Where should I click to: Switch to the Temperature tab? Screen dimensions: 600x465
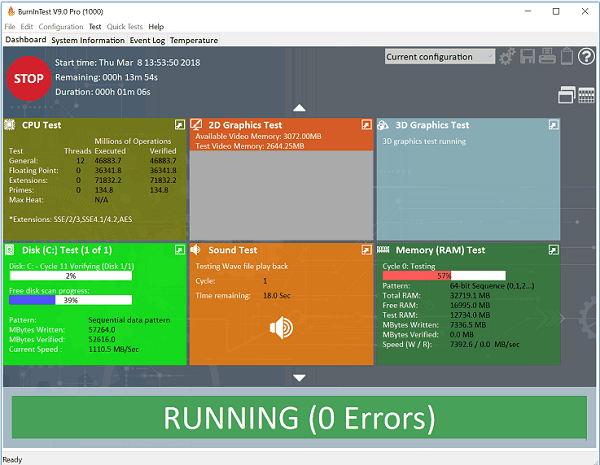point(194,40)
